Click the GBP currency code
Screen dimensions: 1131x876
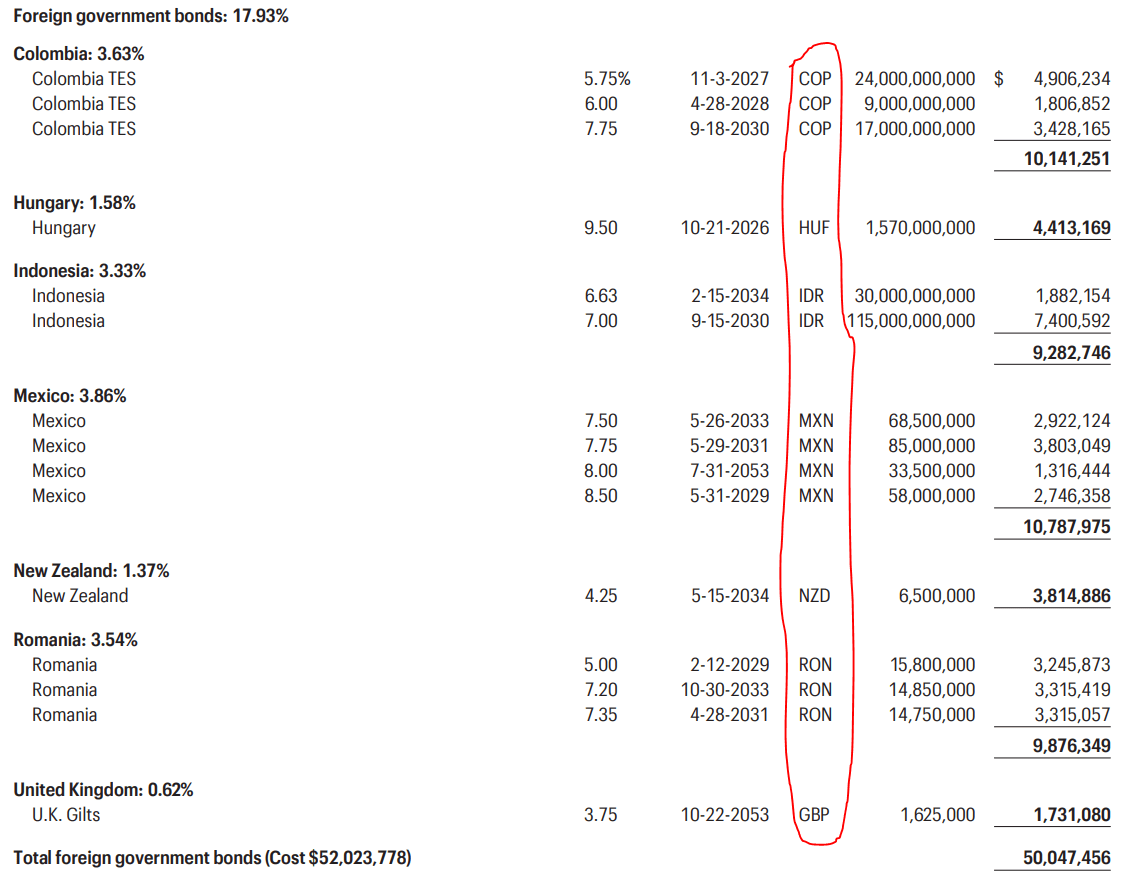[x=813, y=814]
